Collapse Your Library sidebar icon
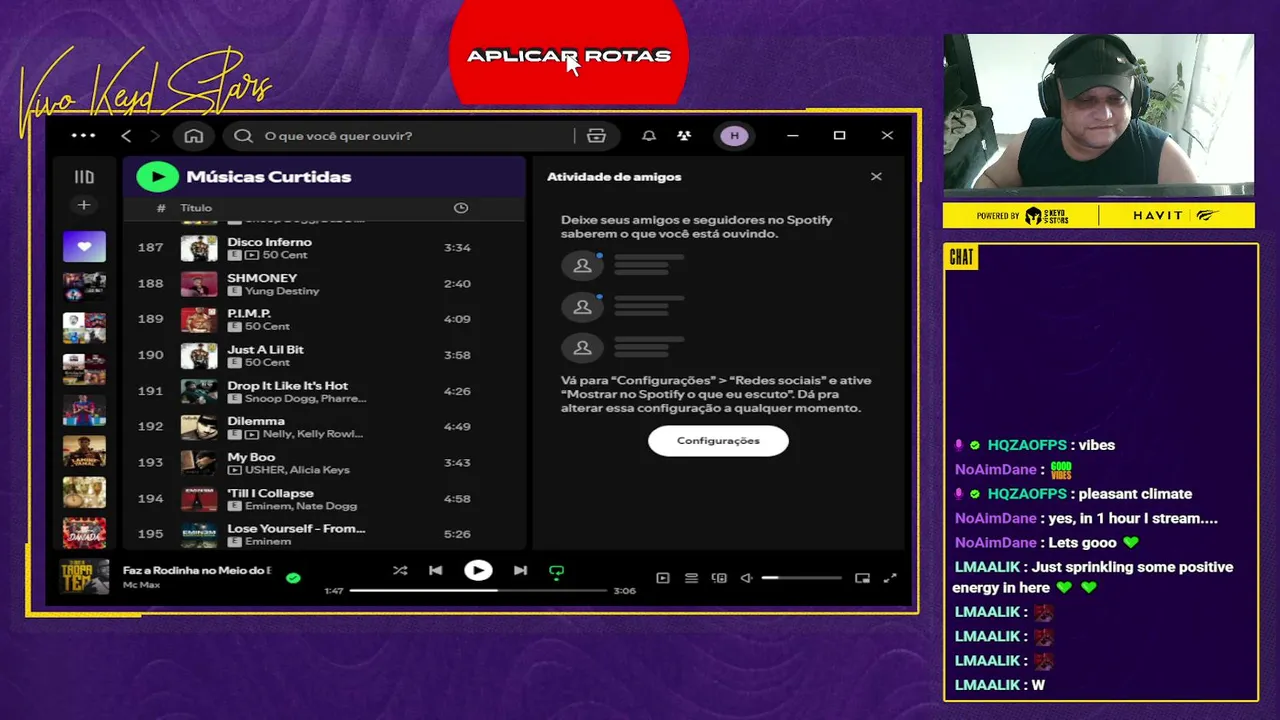 point(84,177)
